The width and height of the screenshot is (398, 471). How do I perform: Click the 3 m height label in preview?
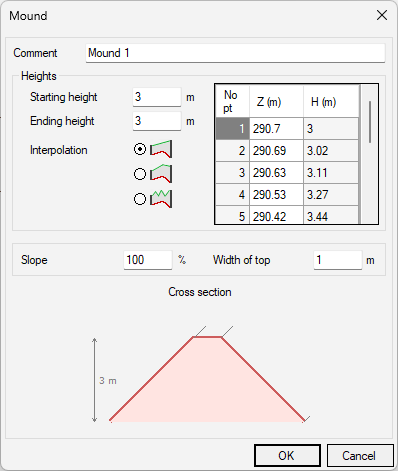point(108,380)
